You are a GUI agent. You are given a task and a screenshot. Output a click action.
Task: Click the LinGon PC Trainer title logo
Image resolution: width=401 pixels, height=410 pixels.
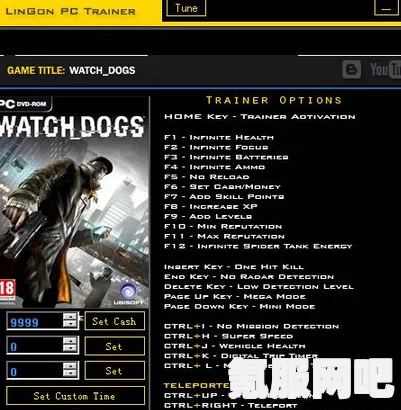point(71,11)
